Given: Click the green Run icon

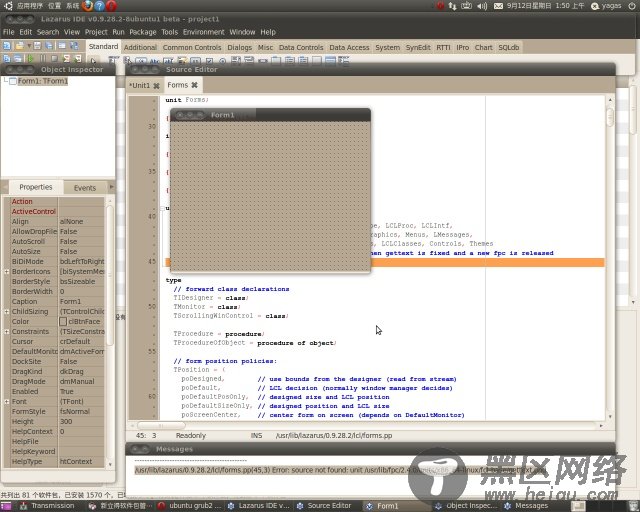Looking at the screenshot, I should tap(30, 59).
